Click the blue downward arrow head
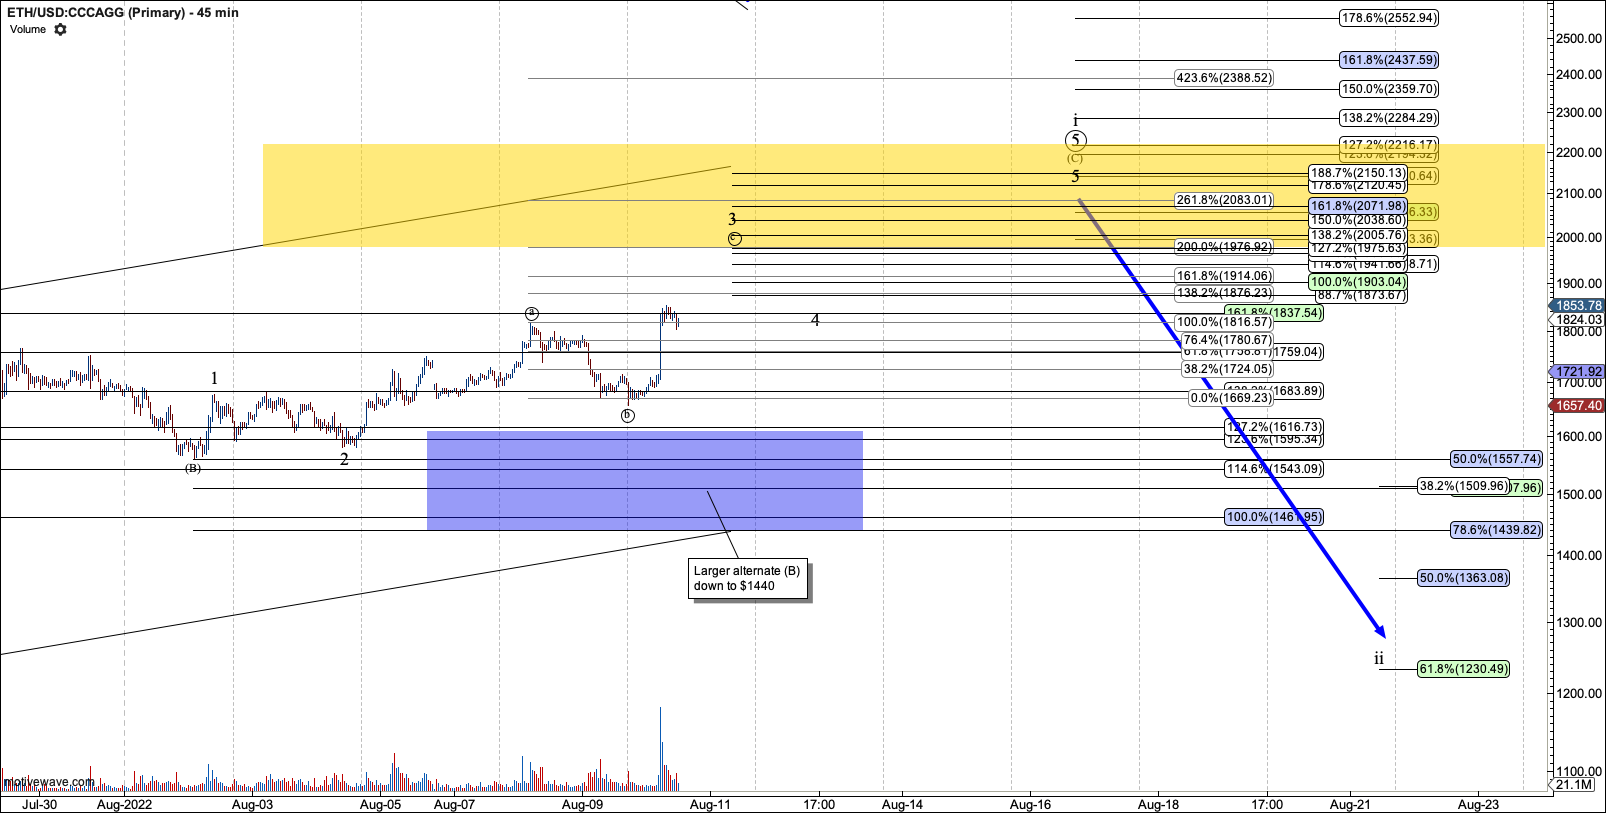 (1380, 630)
